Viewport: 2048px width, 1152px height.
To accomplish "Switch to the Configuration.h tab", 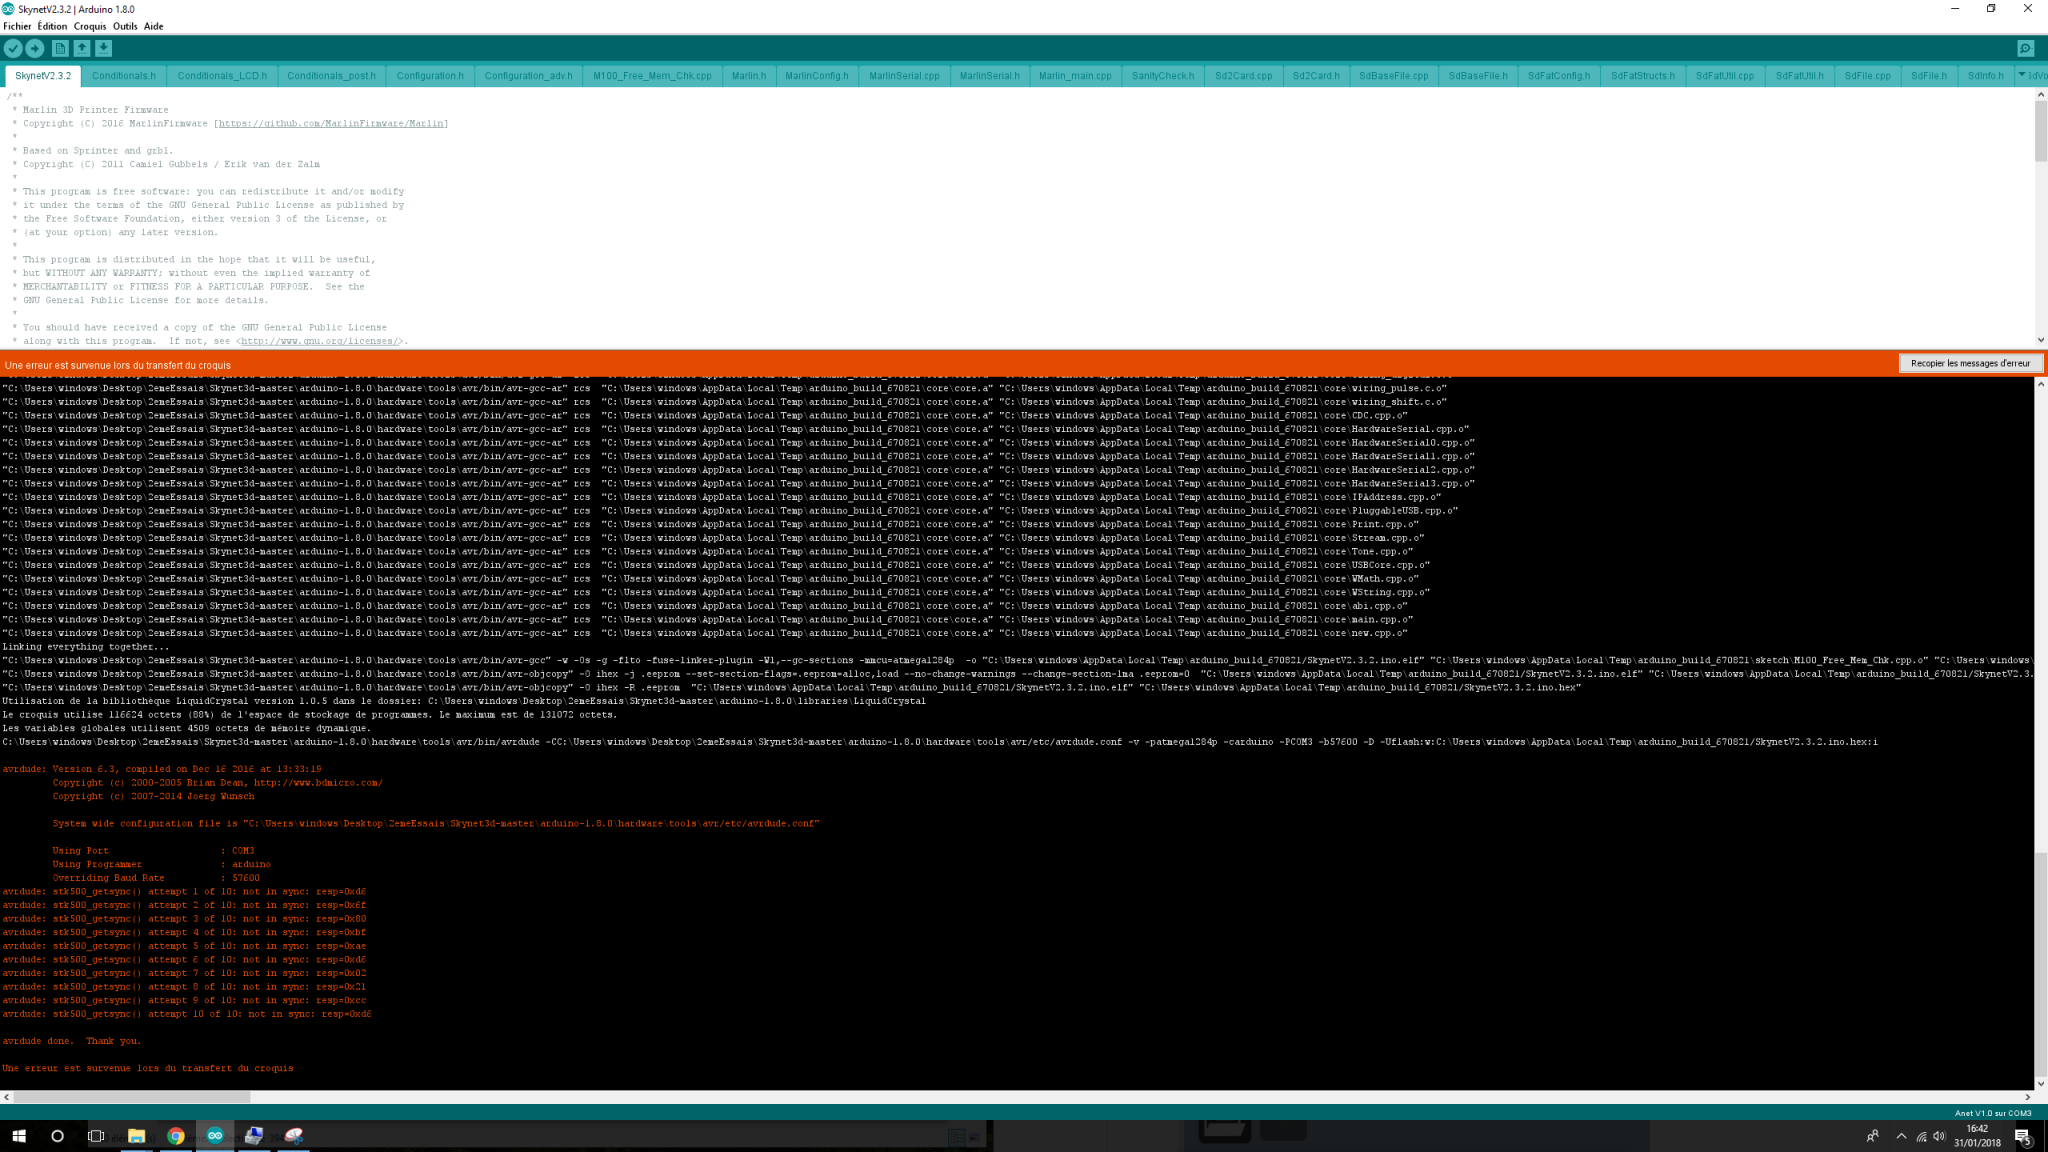I will point(430,76).
